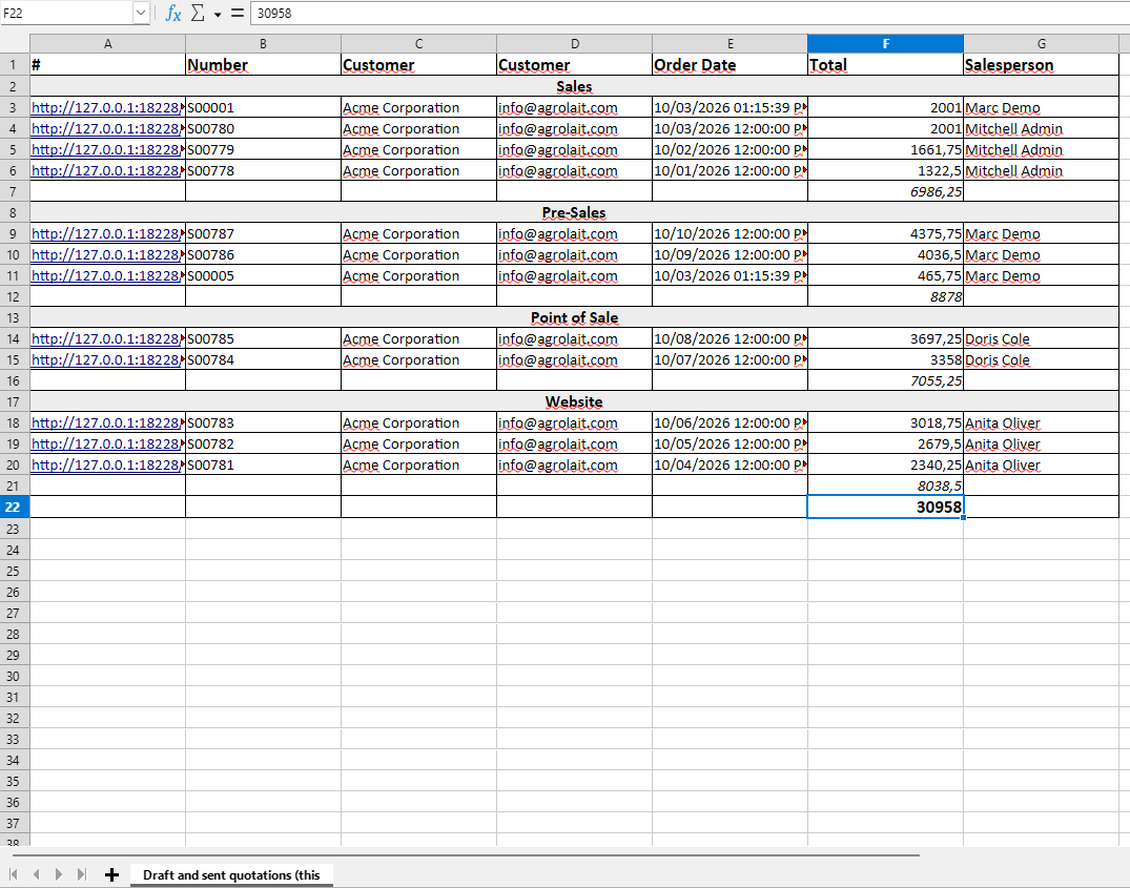Image resolution: width=1130 pixels, height=888 pixels.
Task: Click the Pre-Sales group header cell
Action: click(x=574, y=213)
